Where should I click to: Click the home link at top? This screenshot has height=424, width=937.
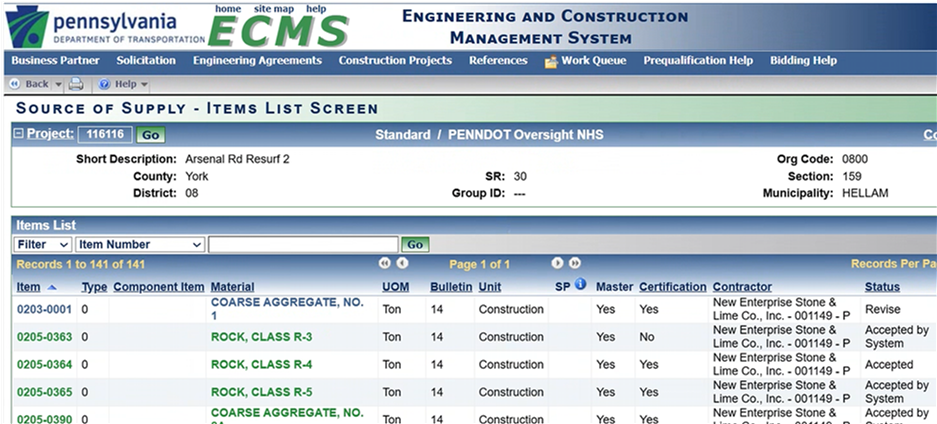pos(228,9)
